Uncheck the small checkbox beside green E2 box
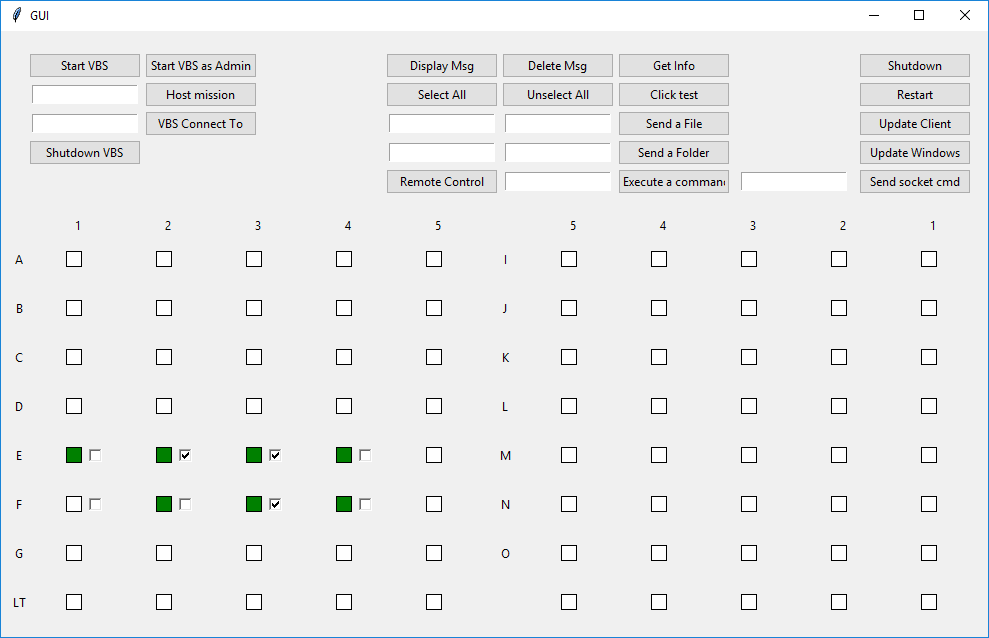989x638 pixels. (x=185, y=455)
